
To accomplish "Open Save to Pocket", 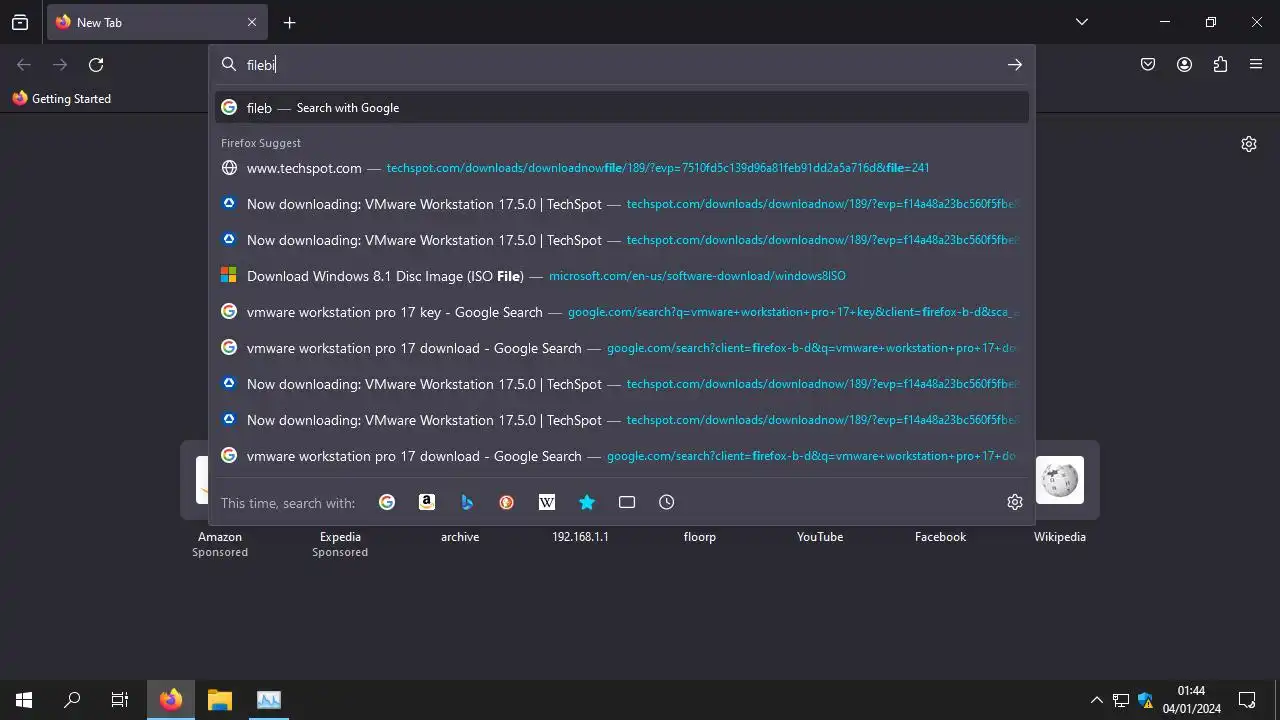I will pyautogui.click(x=1148, y=65).
